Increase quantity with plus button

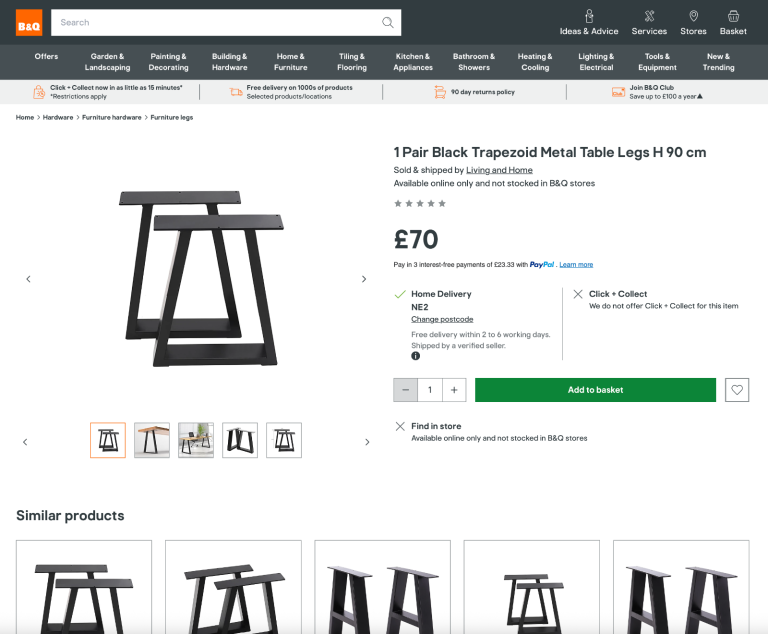tap(455, 390)
